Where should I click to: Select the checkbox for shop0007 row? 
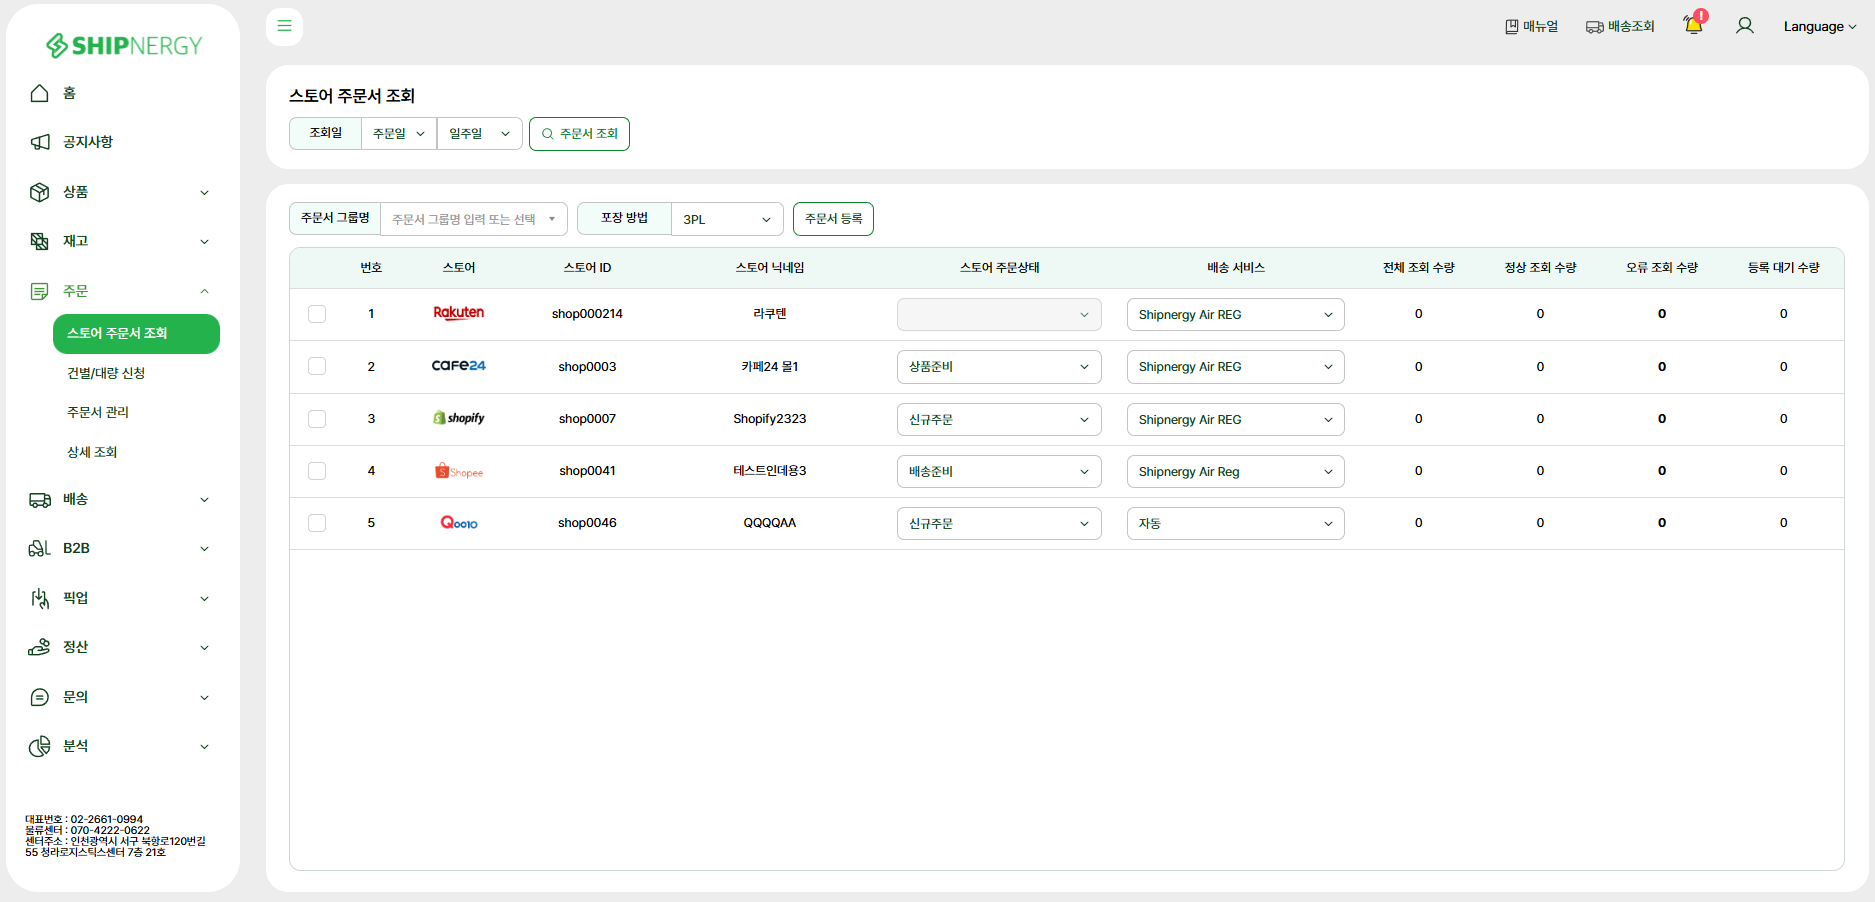coord(317,419)
